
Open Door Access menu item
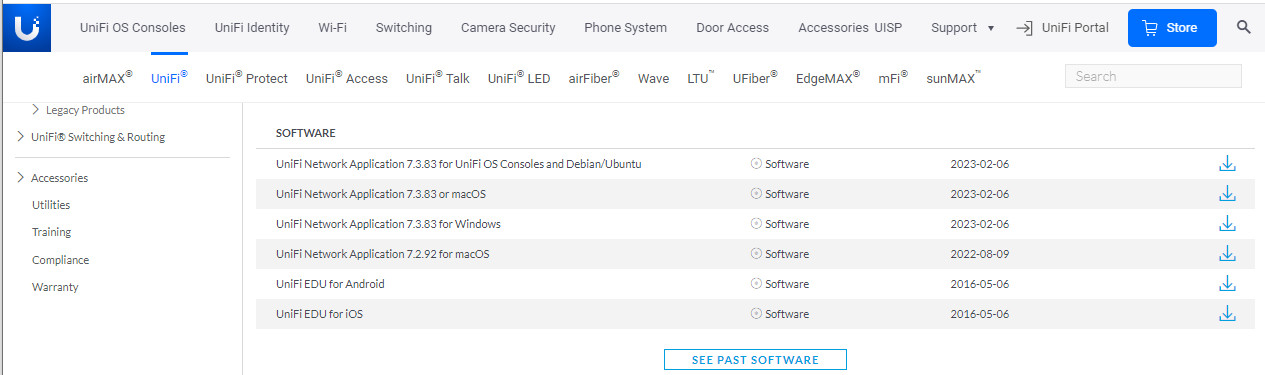tap(733, 28)
